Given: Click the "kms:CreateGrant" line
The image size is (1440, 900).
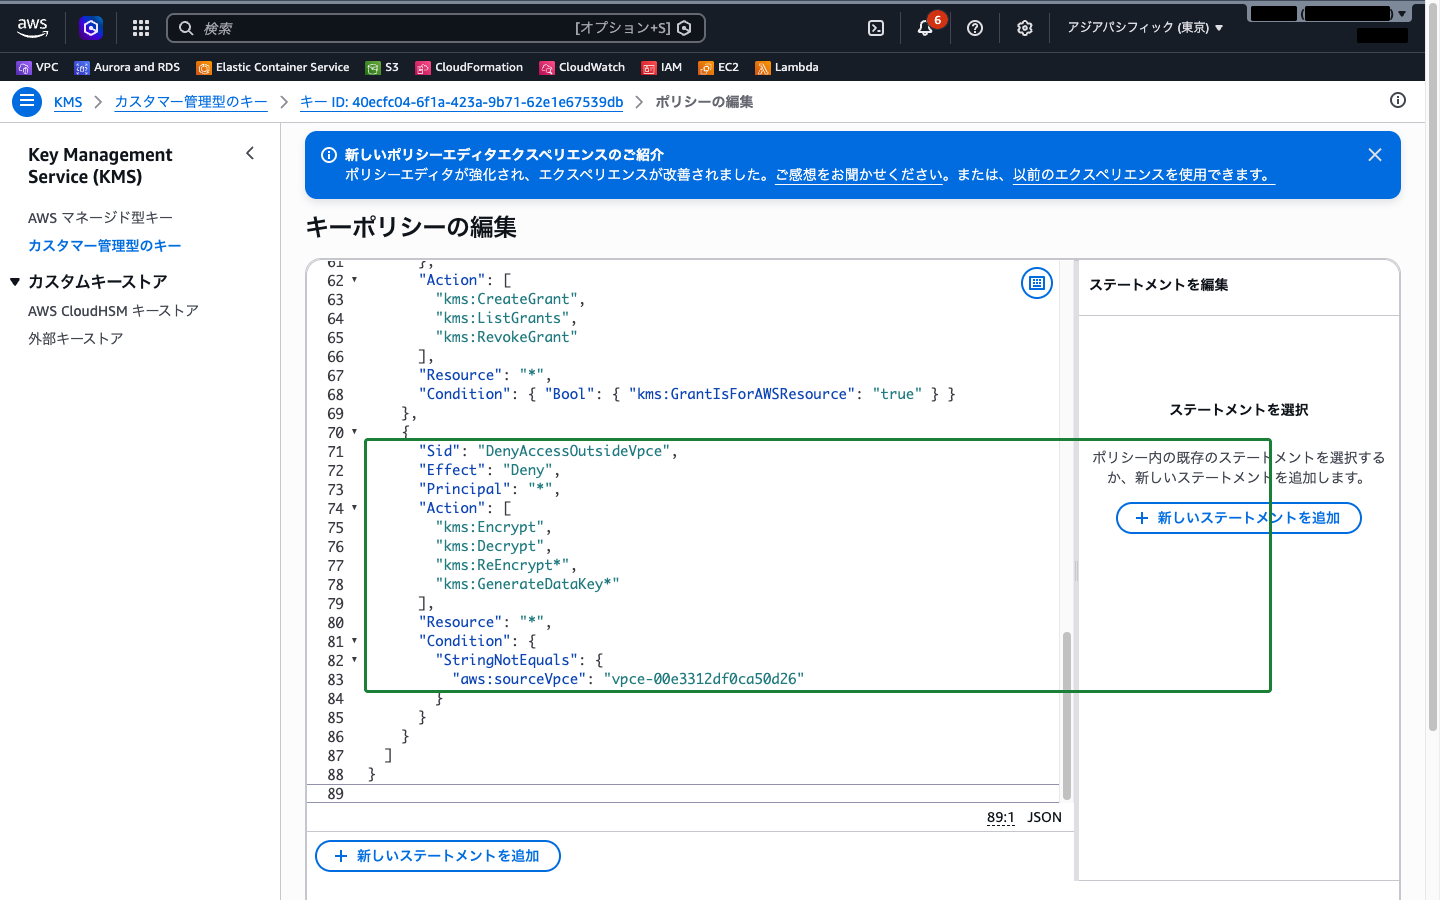Looking at the screenshot, I should [x=506, y=299].
